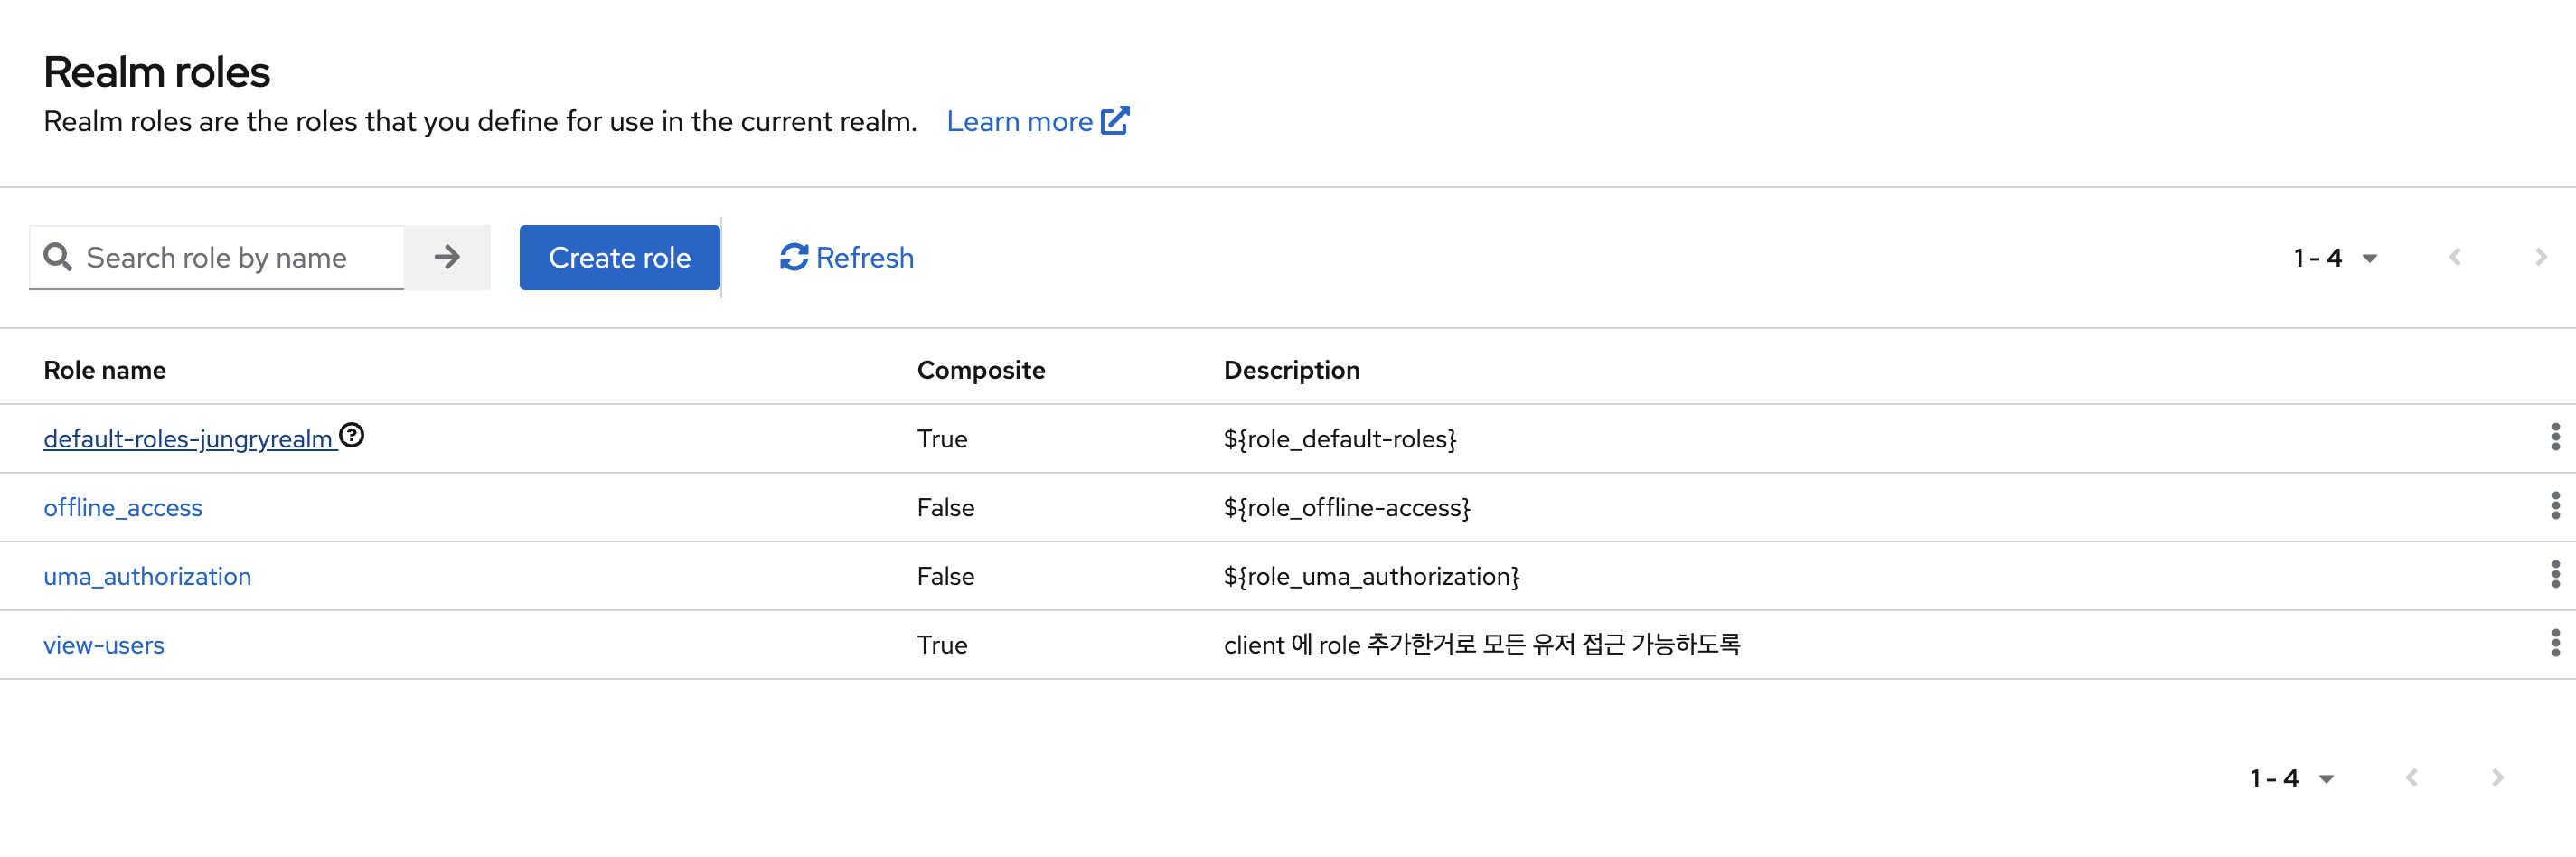
Task: Click the Description column header
Action: click(1291, 370)
